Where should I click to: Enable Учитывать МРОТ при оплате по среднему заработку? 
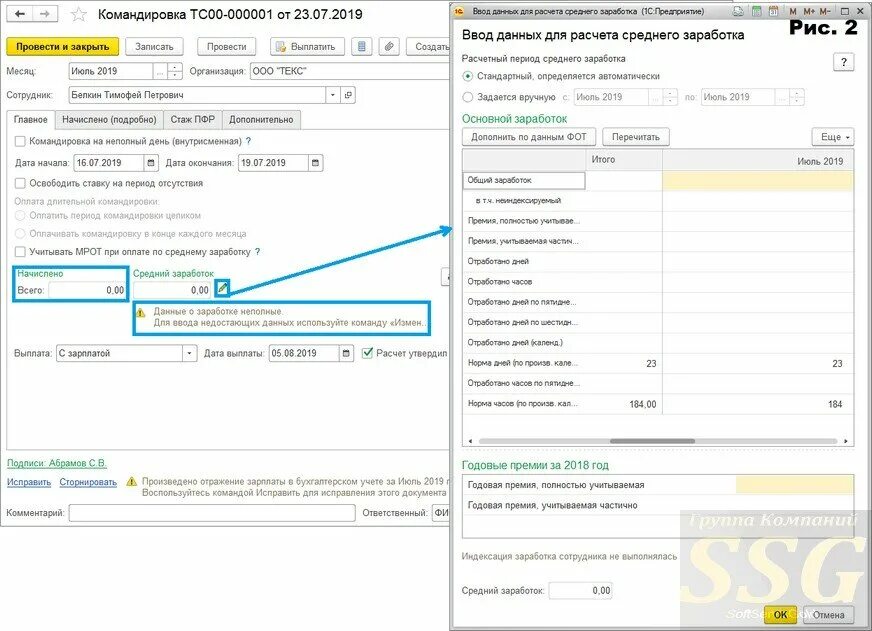(20, 252)
